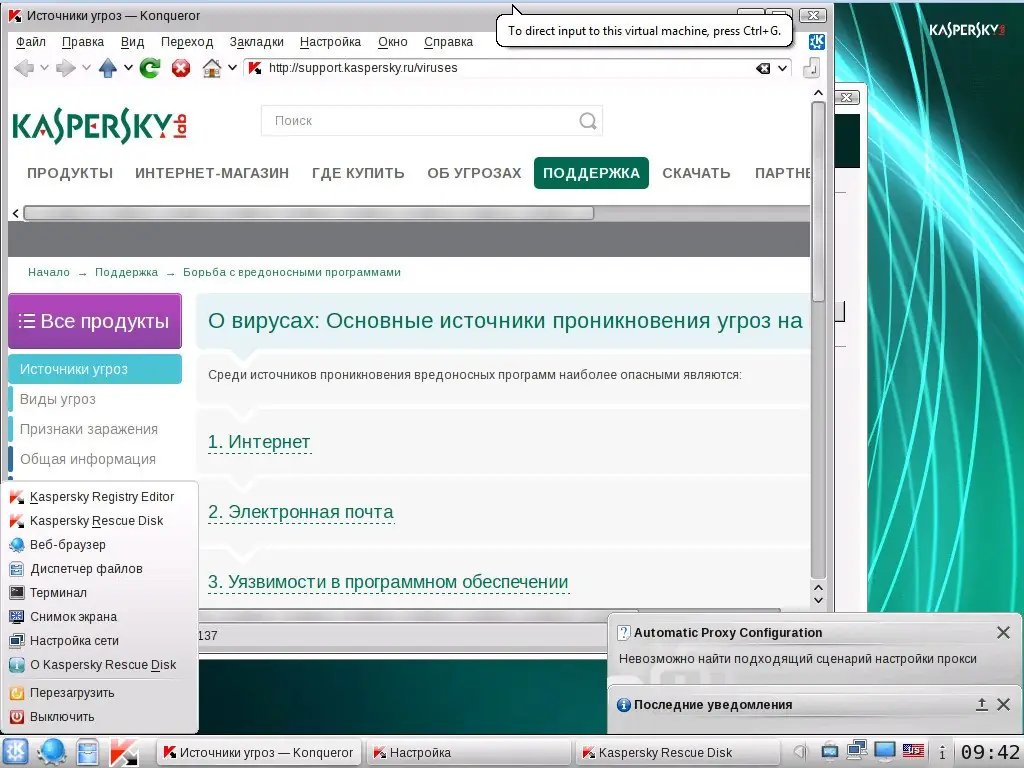Open the Закладки menu
Image resolution: width=1024 pixels, height=768 pixels.
click(x=256, y=41)
